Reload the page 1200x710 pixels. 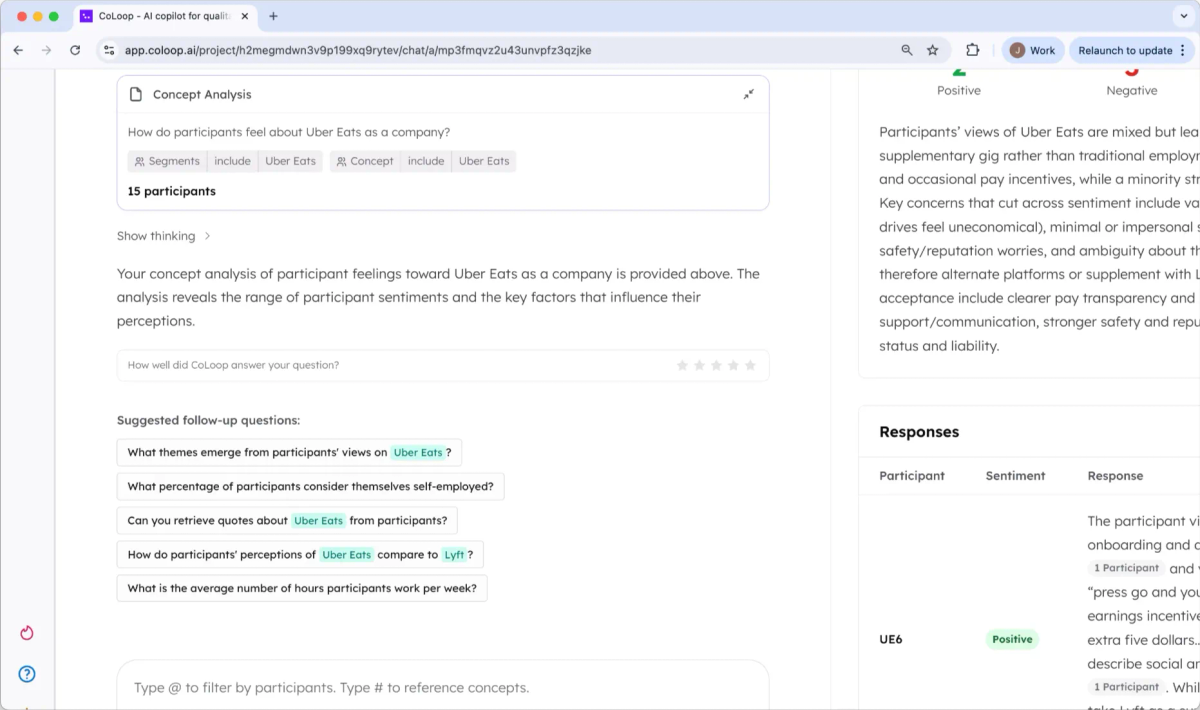point(75,50)
